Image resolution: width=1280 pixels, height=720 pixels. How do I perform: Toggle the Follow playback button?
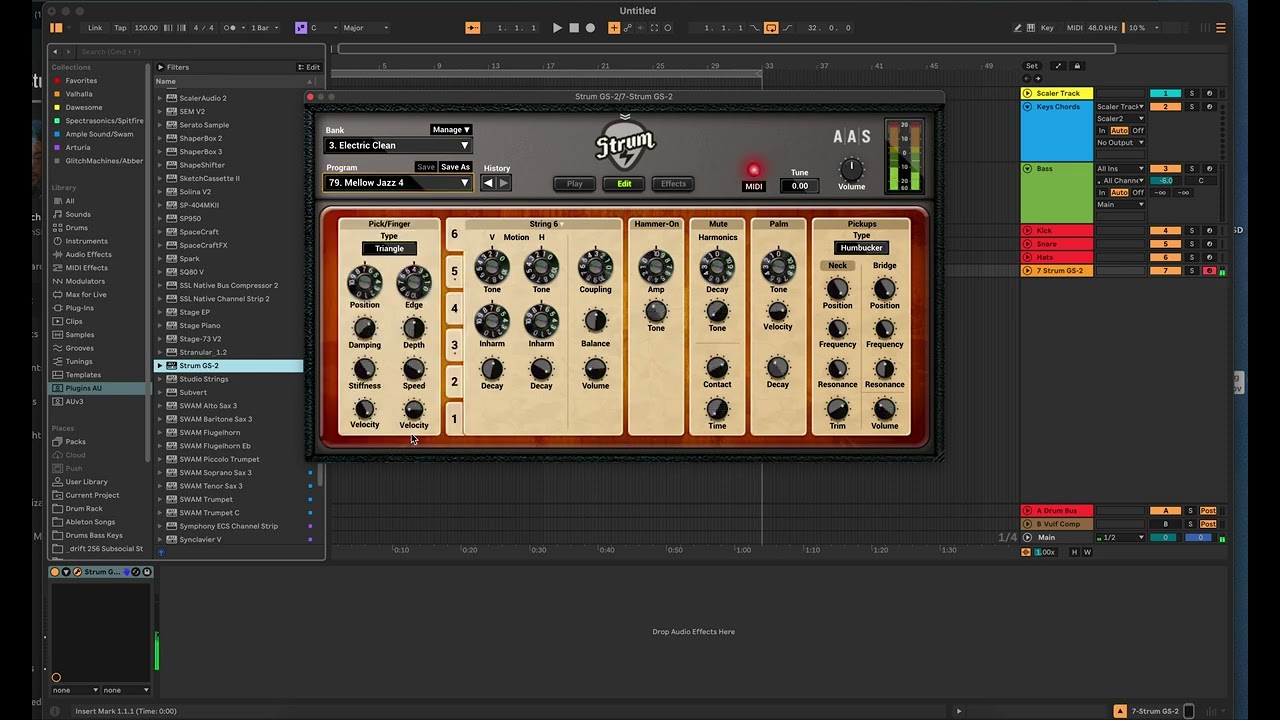tap(473, 28)
